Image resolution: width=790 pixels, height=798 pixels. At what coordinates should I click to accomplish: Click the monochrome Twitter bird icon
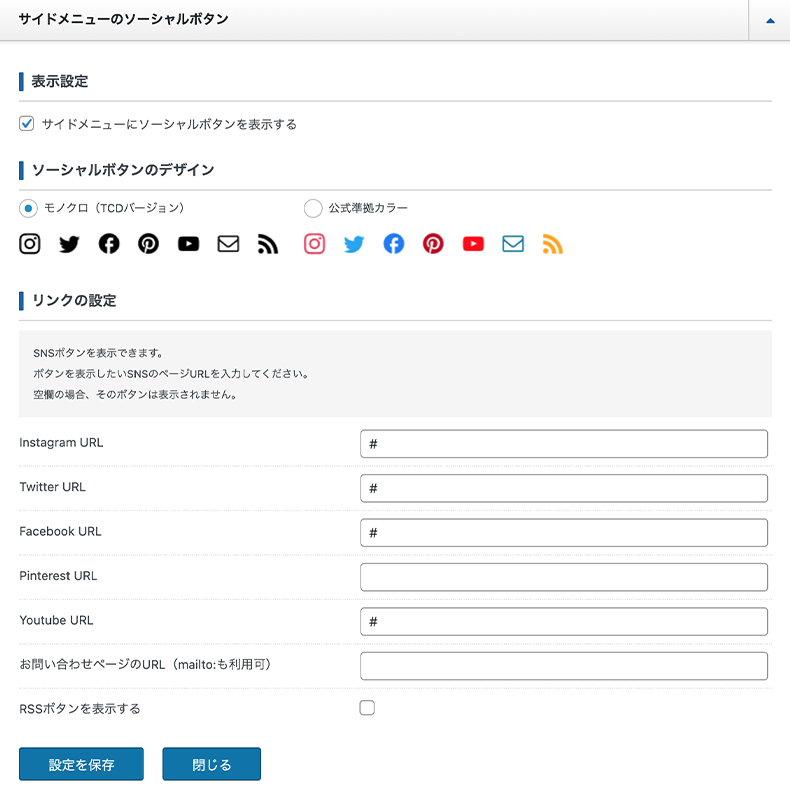69,244
